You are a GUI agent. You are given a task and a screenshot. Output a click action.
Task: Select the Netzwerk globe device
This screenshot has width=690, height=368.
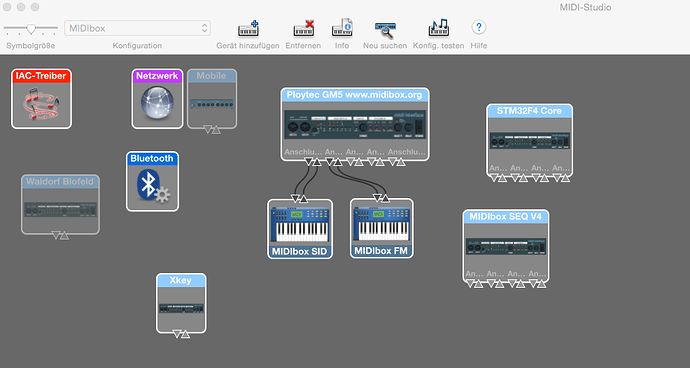tap(157, 99)
